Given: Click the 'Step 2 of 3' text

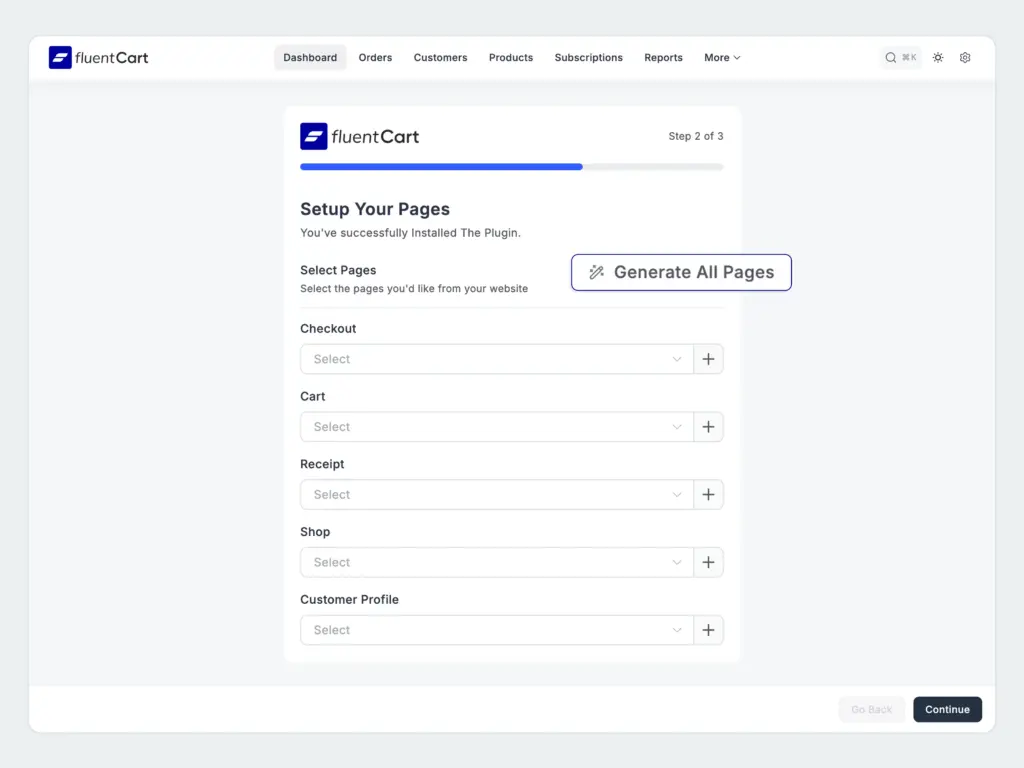Looking at the screenshot, I should [696, 136].
